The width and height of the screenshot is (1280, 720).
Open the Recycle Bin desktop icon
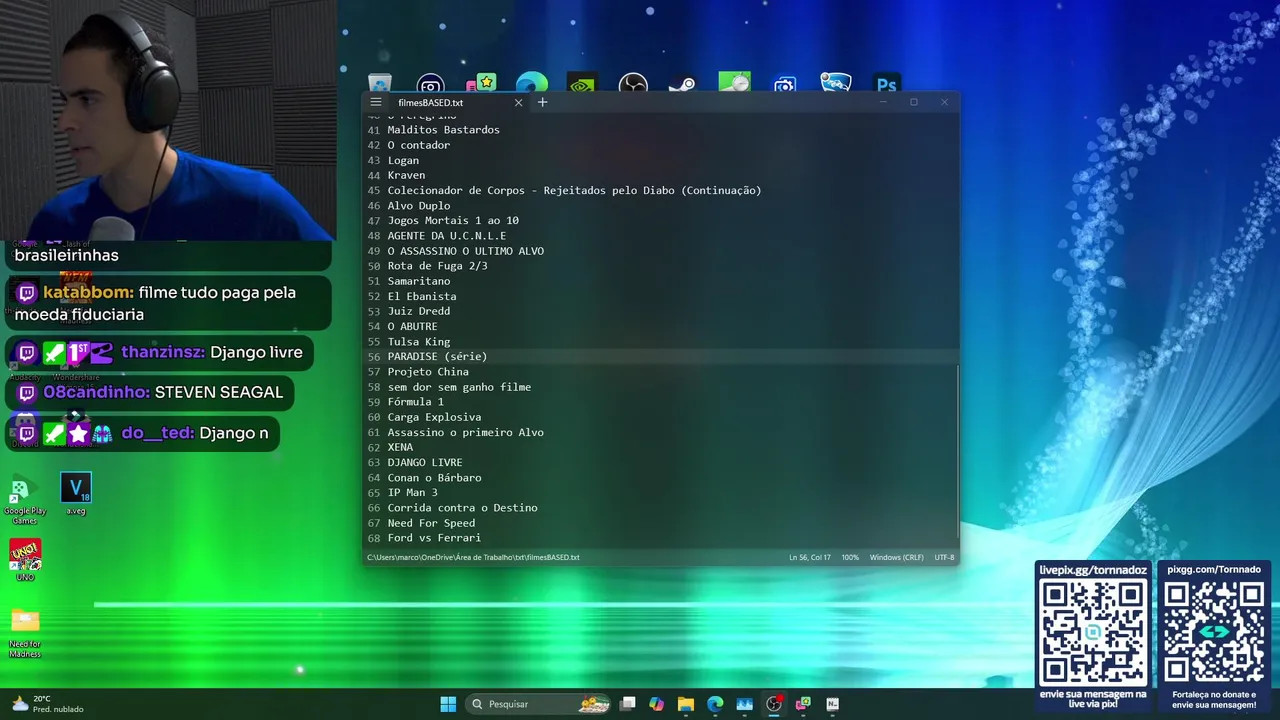pos(380,84)
